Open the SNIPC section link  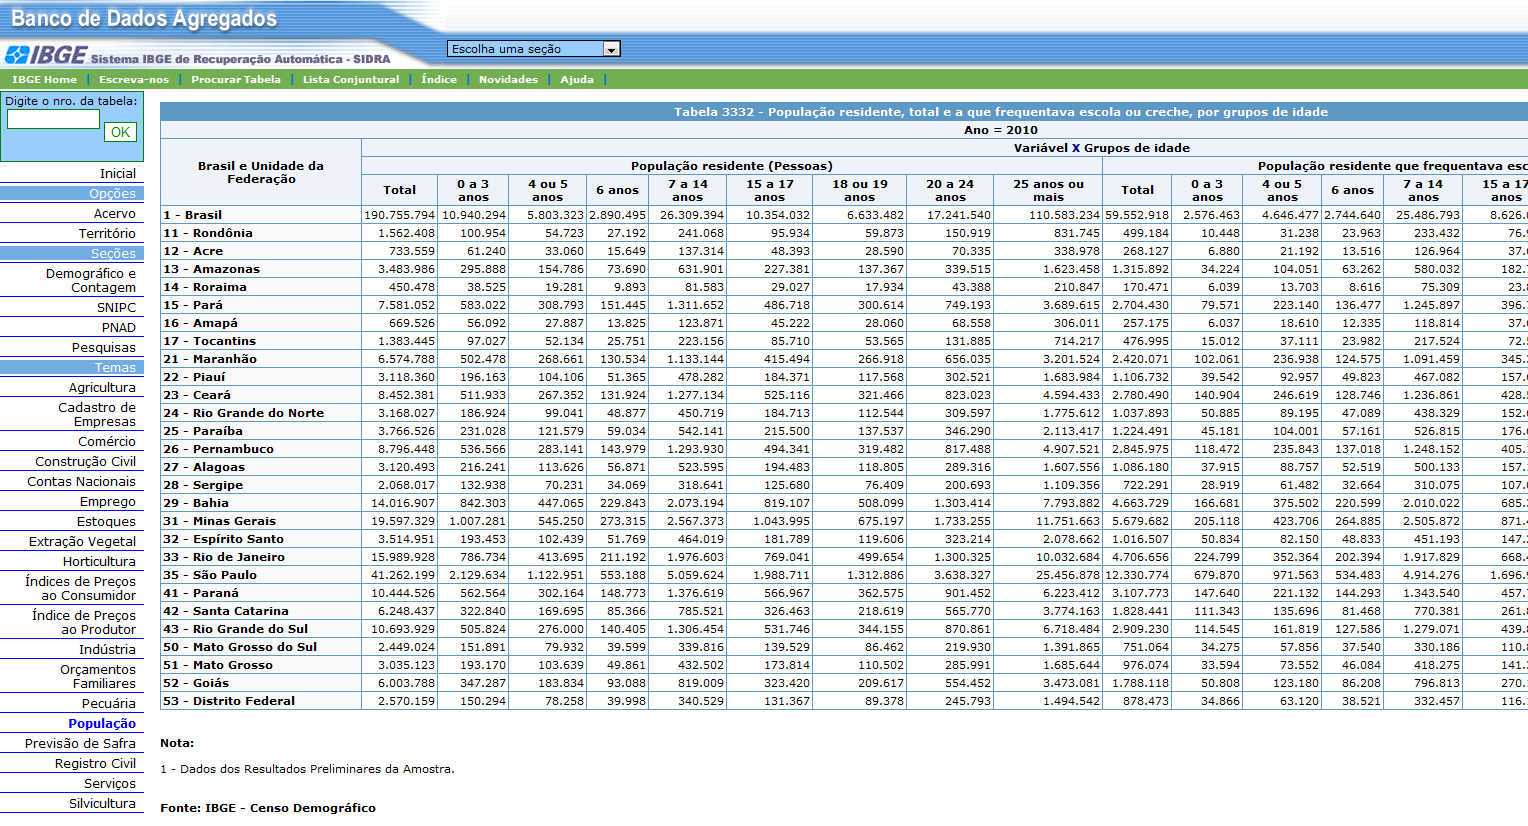116,307
